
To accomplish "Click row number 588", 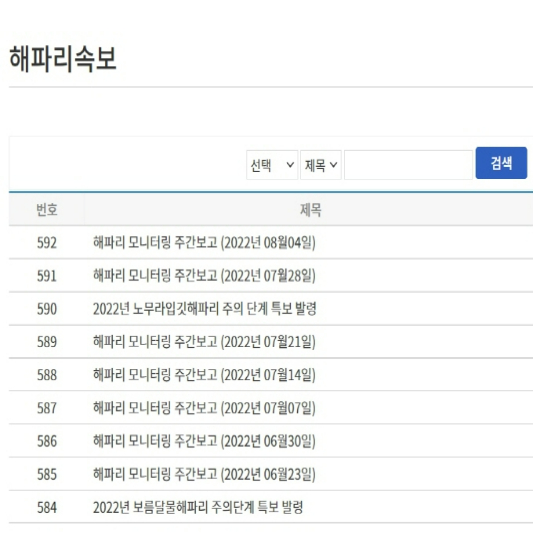I will [x=47, y=375].
